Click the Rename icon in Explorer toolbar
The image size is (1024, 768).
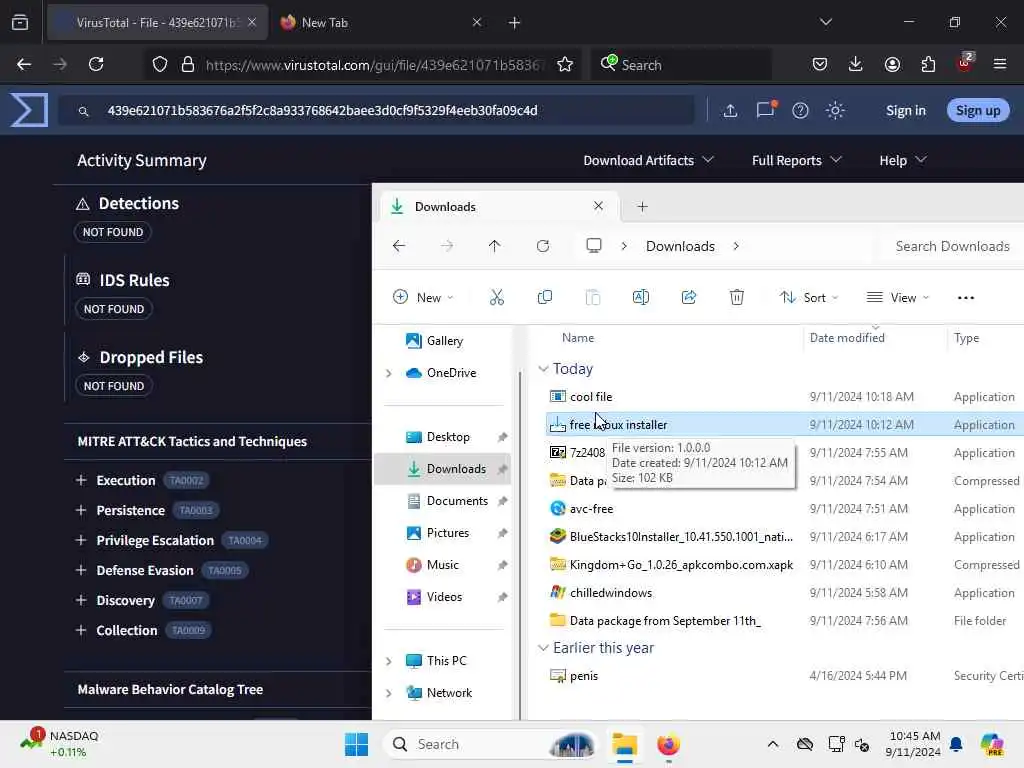coord(641,297)
